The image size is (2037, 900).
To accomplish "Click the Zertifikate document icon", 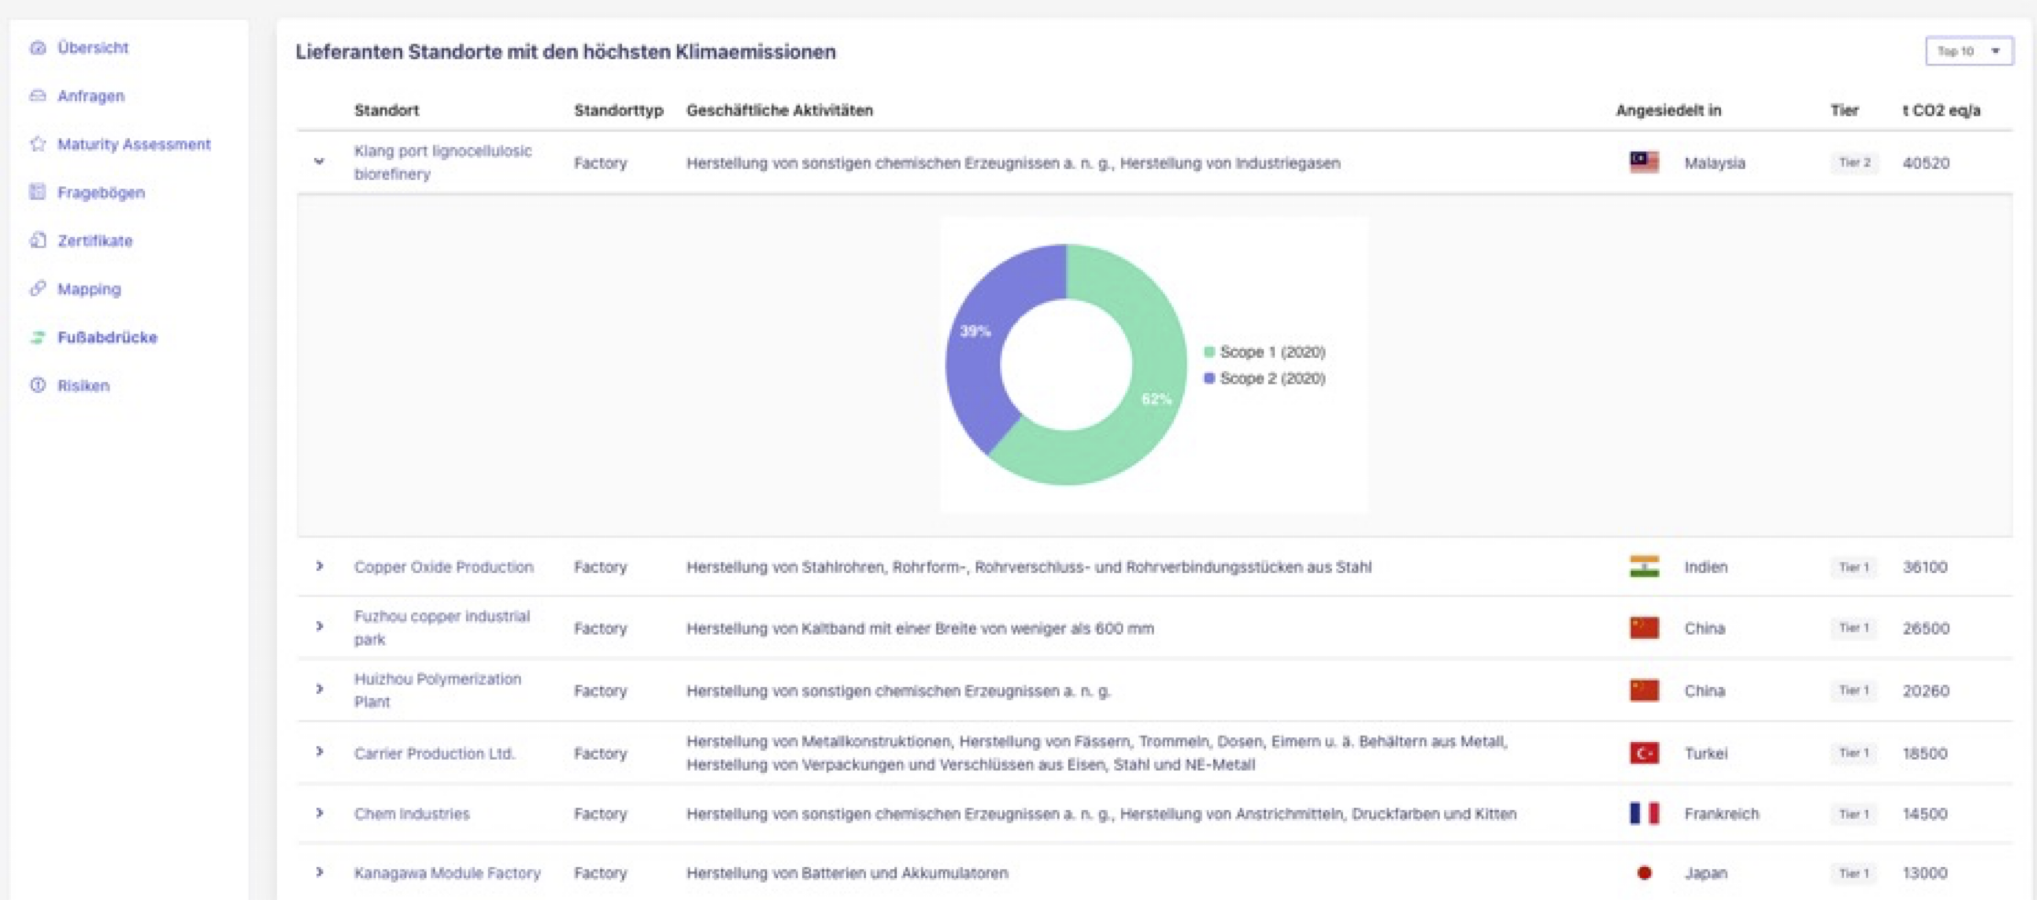I will 38,240.
